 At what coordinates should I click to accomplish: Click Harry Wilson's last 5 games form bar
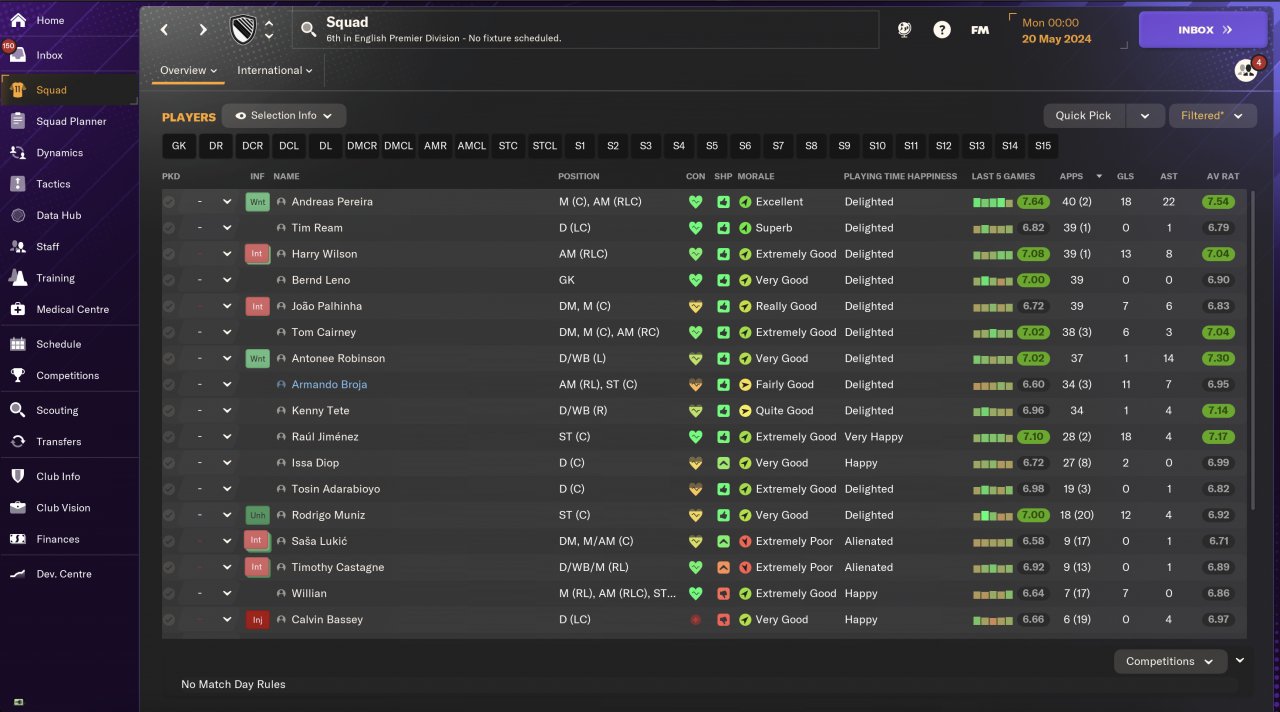pyautogui.click(x=993, y=254)
